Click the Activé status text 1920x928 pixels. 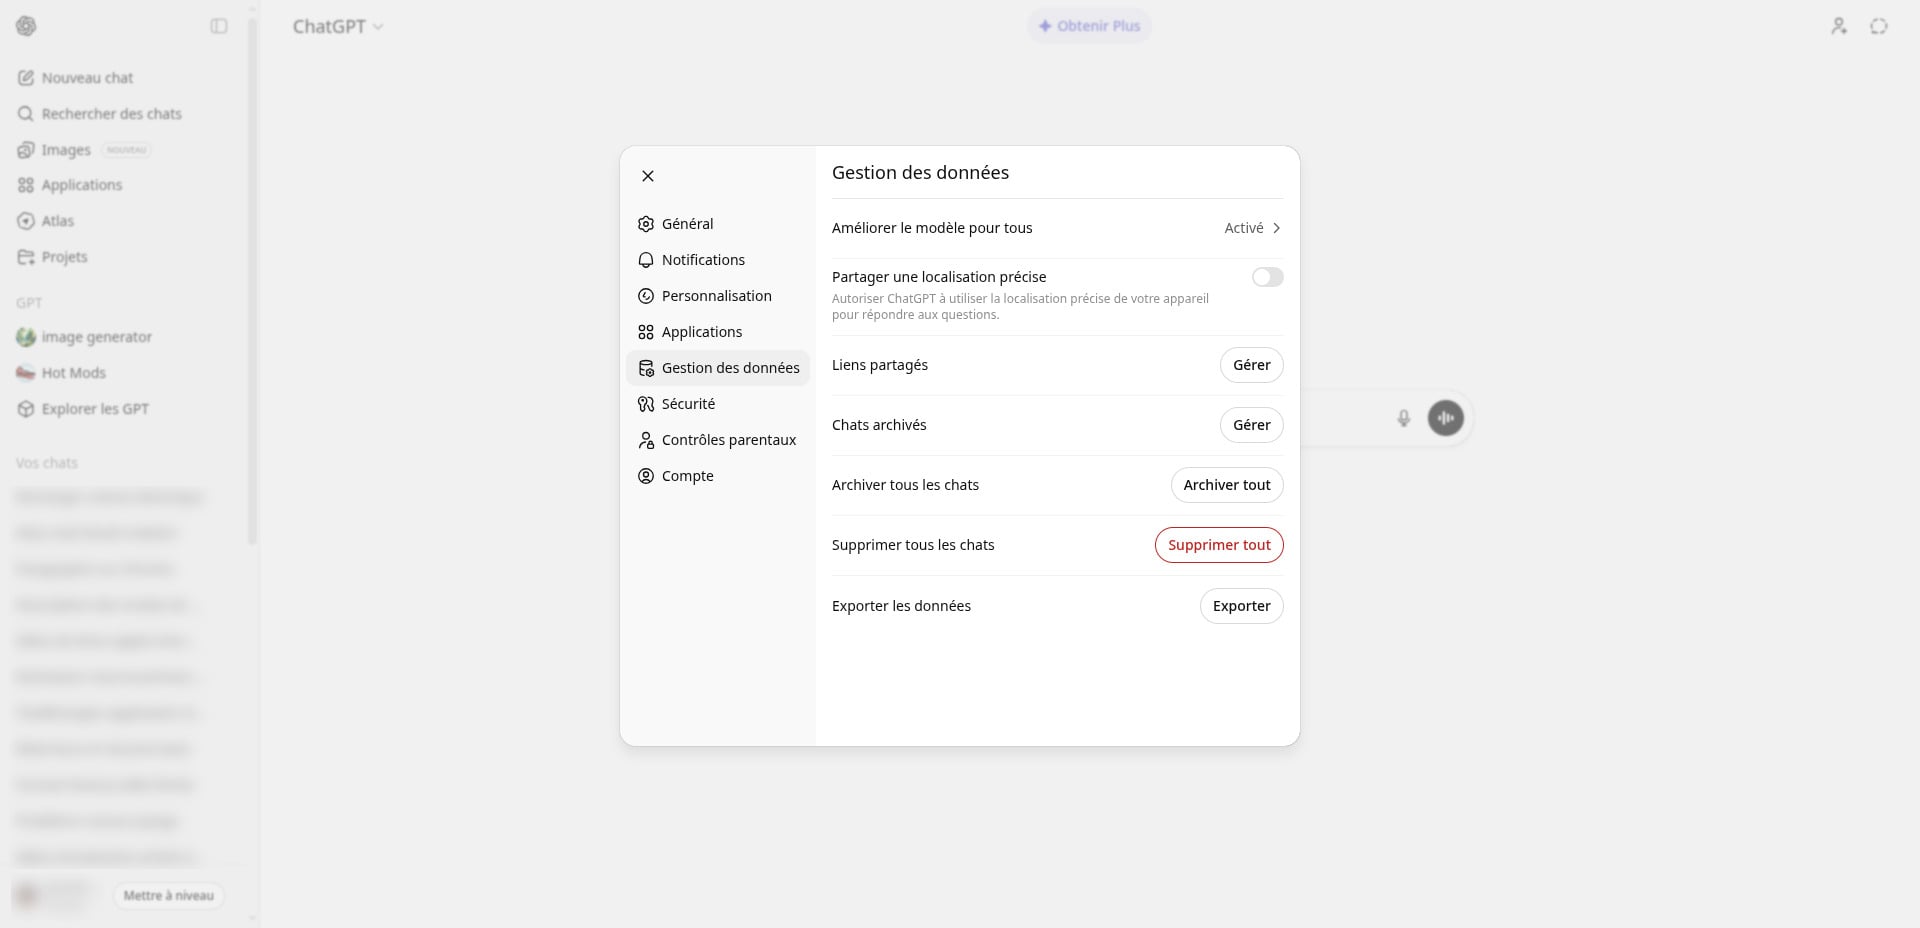click(1244, 228)
